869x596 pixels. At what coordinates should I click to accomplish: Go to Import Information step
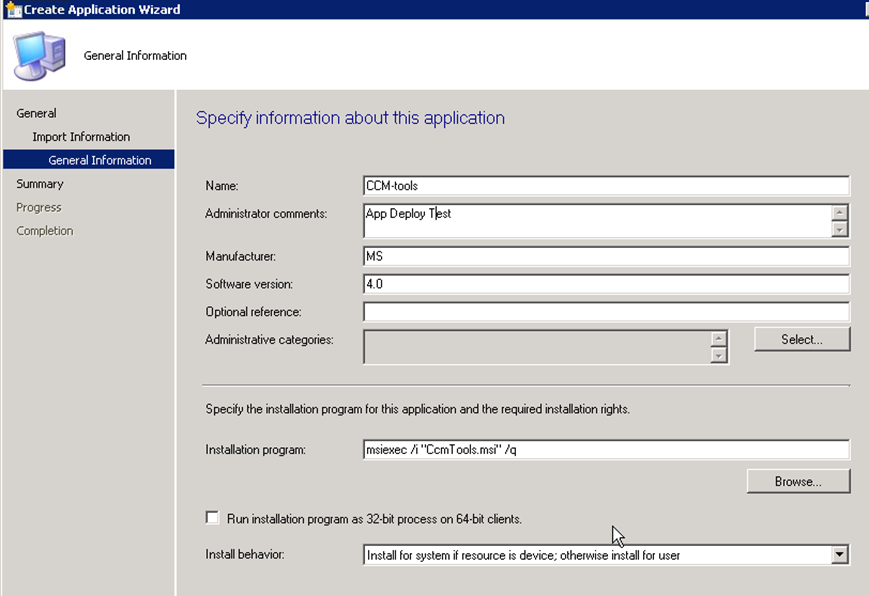pos(81,136)
